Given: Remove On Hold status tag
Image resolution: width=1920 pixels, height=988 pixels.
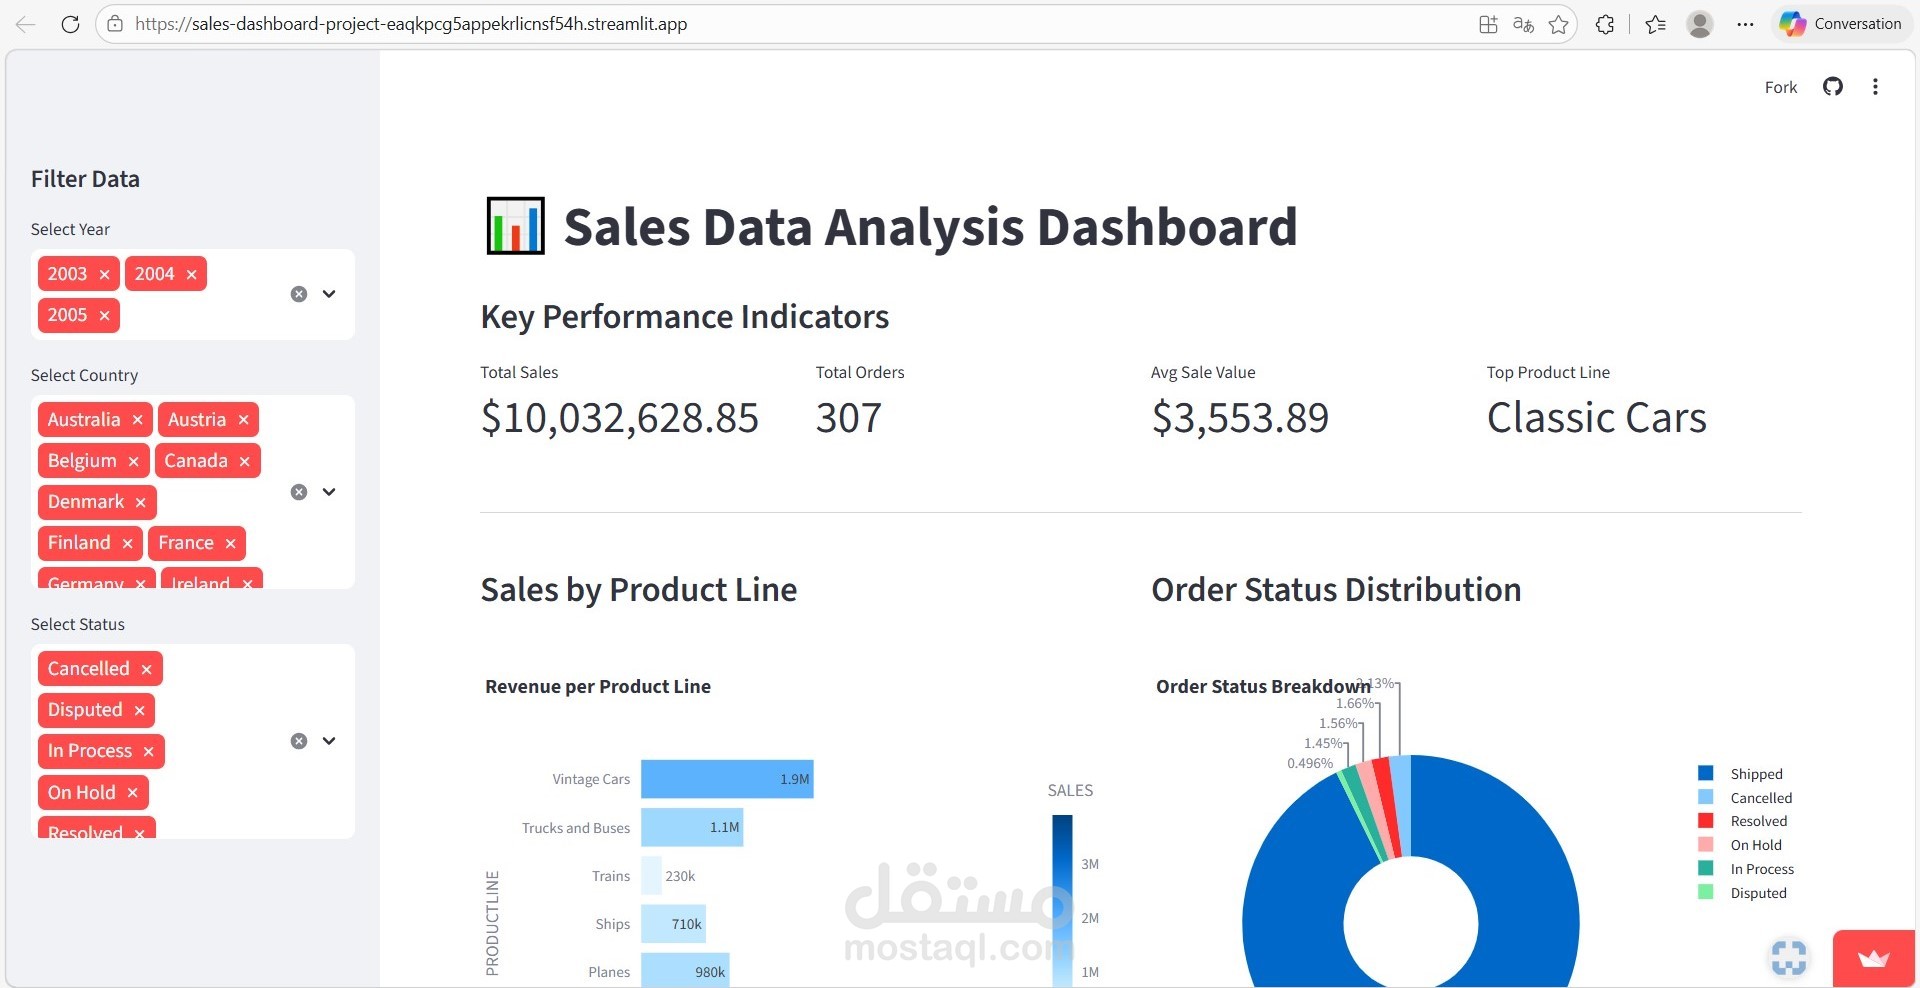Looking at the screenshot, I should (132, 793).
